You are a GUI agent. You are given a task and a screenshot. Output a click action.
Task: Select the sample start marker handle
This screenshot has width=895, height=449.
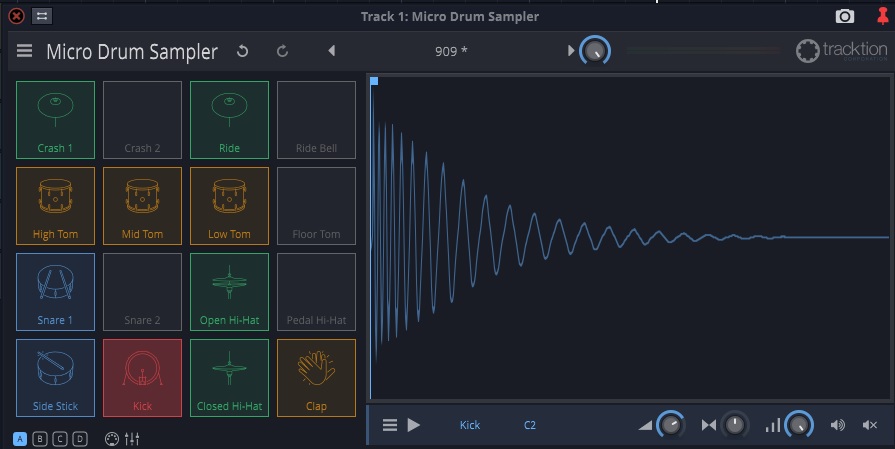(374, 82)
